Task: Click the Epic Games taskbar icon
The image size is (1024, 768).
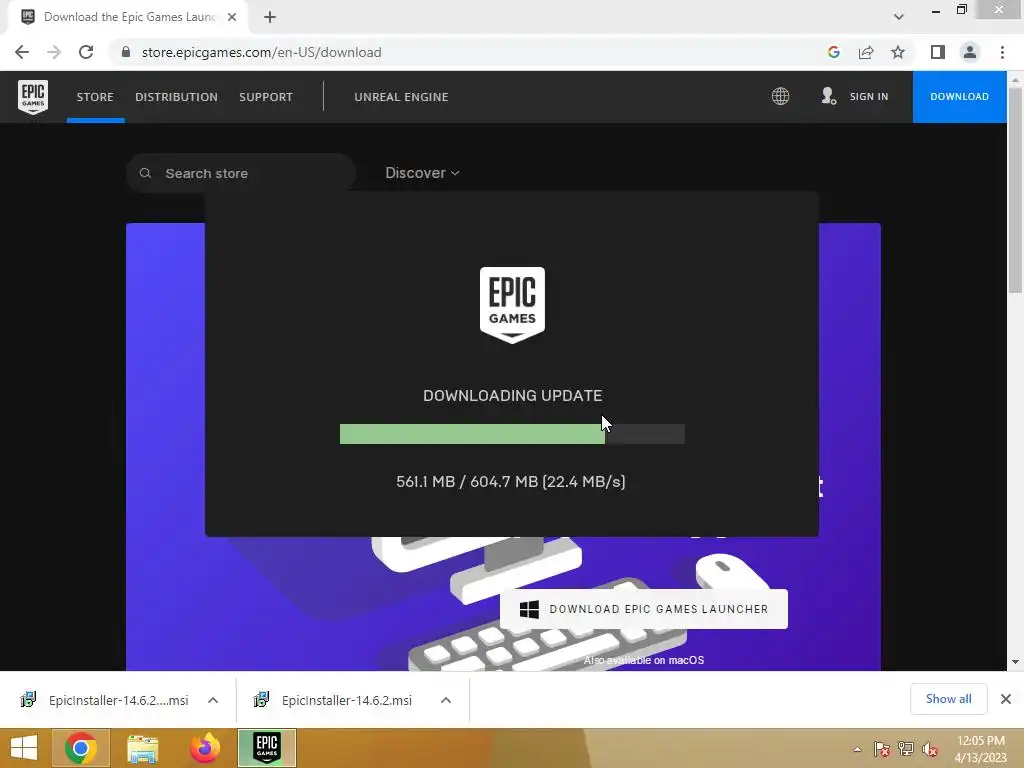Action: coord(266,748)
